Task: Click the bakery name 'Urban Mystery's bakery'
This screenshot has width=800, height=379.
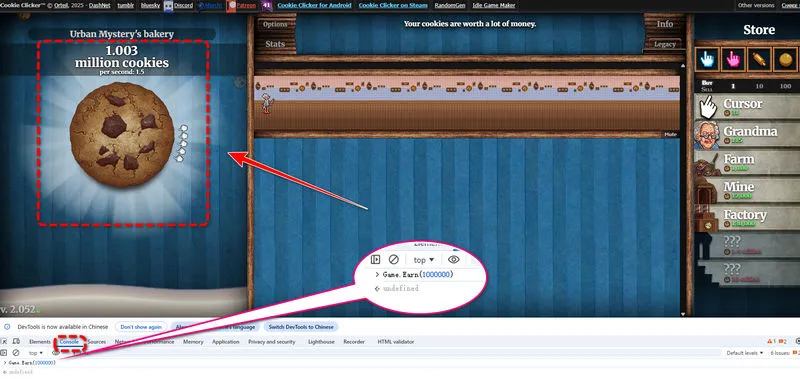Action: tap(122, 34)
